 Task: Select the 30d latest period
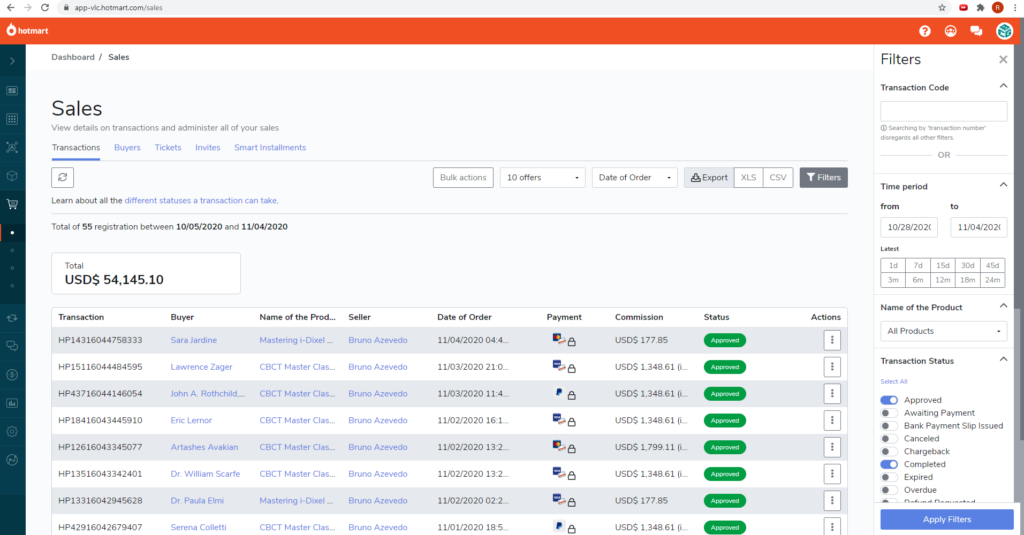pos(967,265)
